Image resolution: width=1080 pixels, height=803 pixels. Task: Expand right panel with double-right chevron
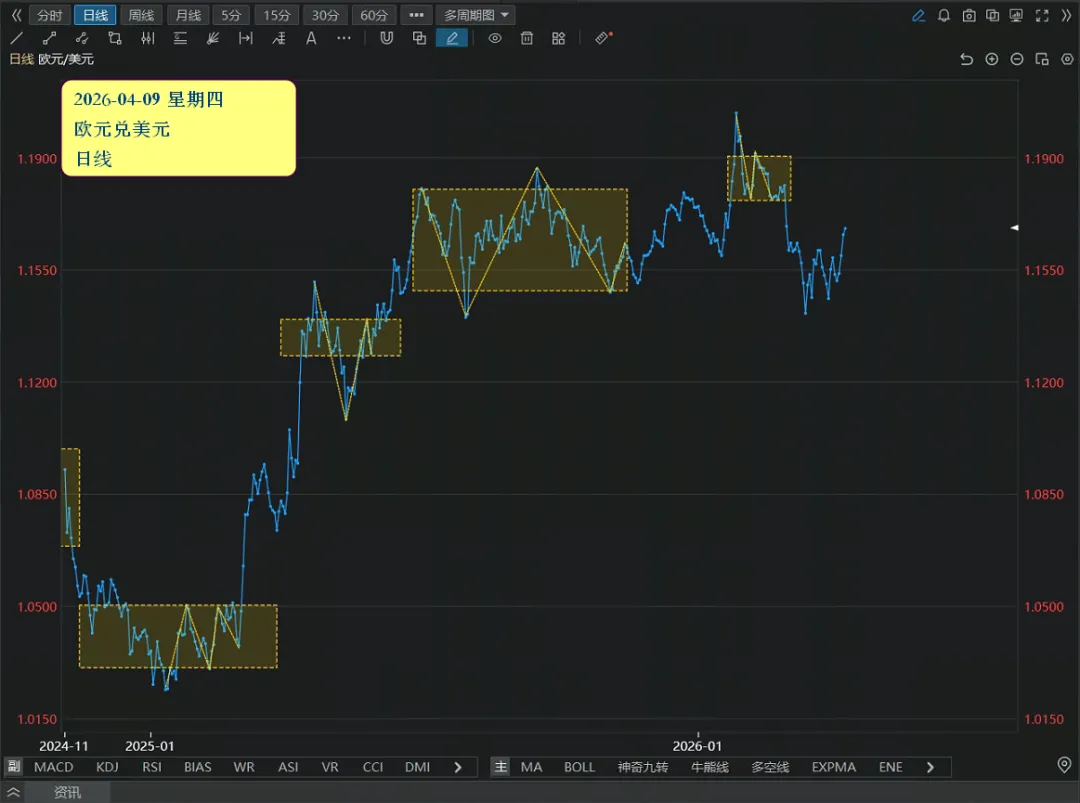click(x=1066, y=15)
